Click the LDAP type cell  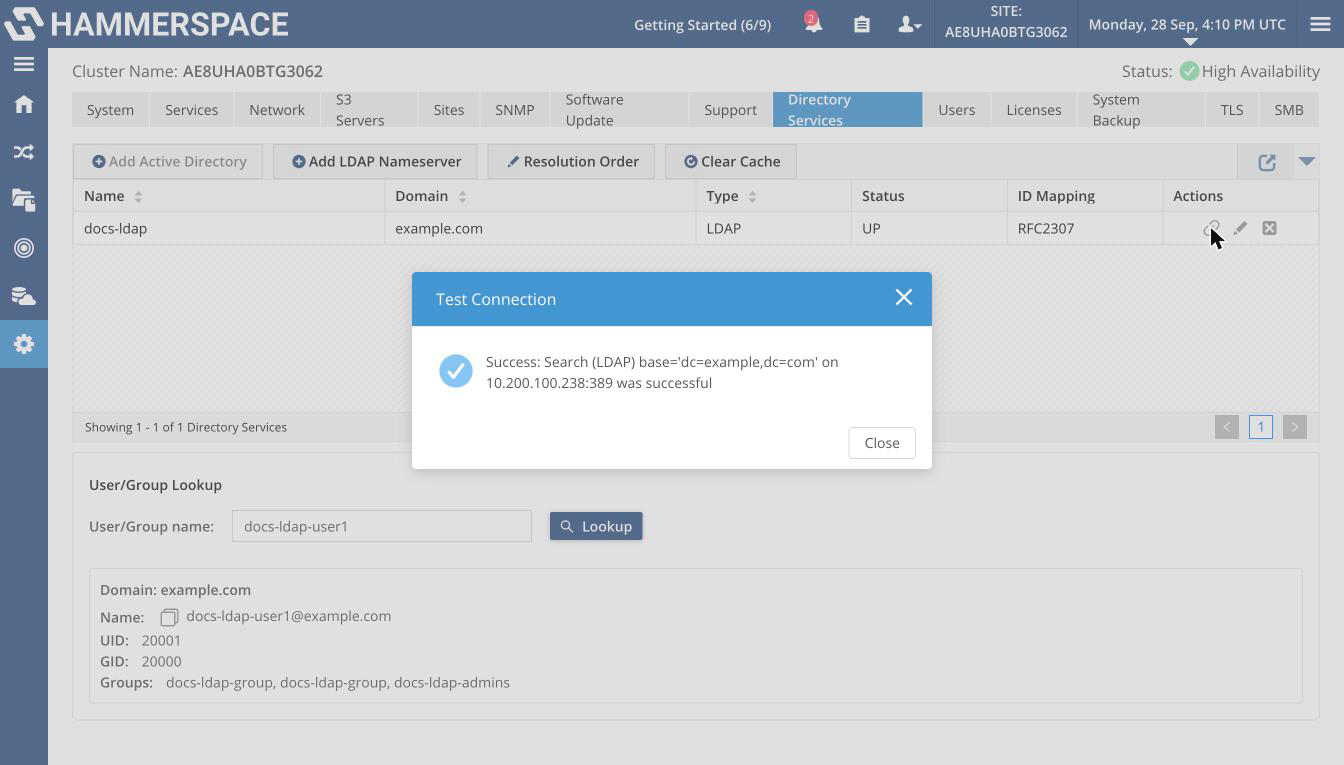pyautogui.click(x=773, y=228)
